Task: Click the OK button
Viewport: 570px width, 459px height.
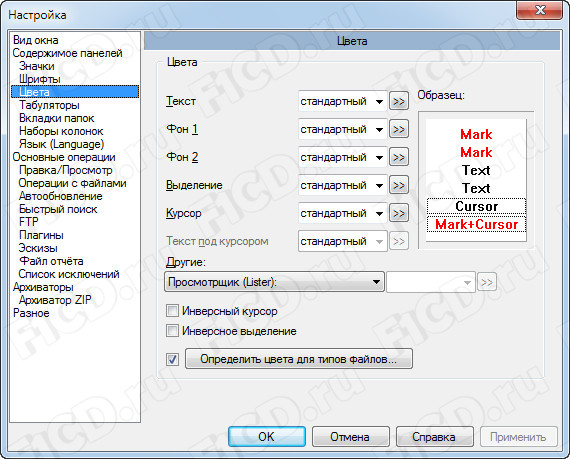Action: point(267,436)
